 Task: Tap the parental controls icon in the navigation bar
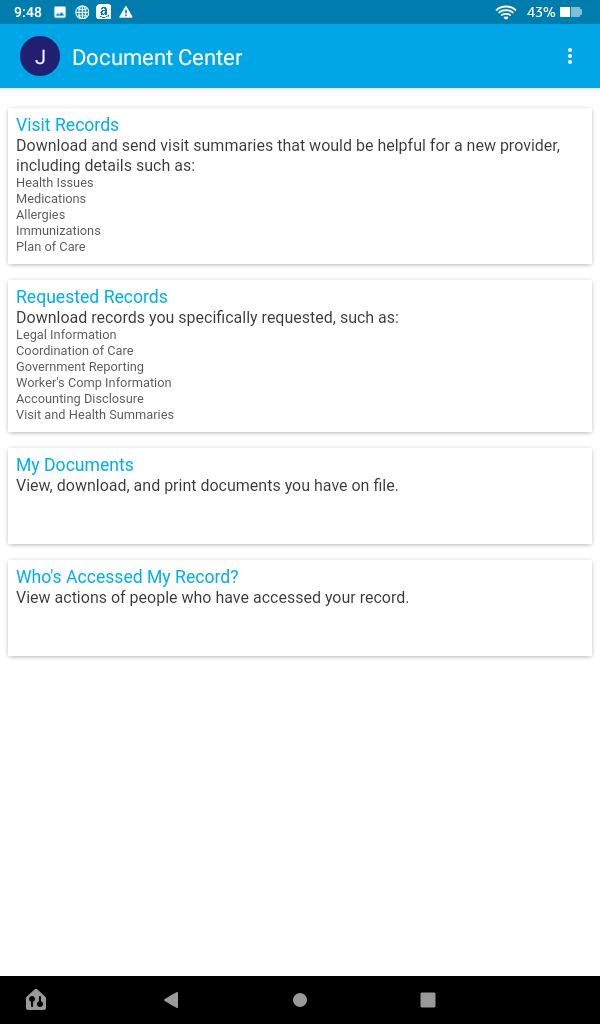(36, 999)
